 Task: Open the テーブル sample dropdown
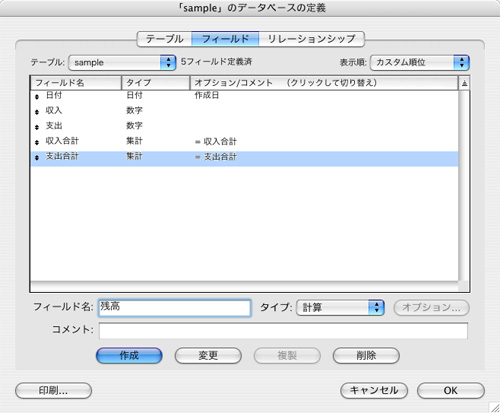coord(122,62)
